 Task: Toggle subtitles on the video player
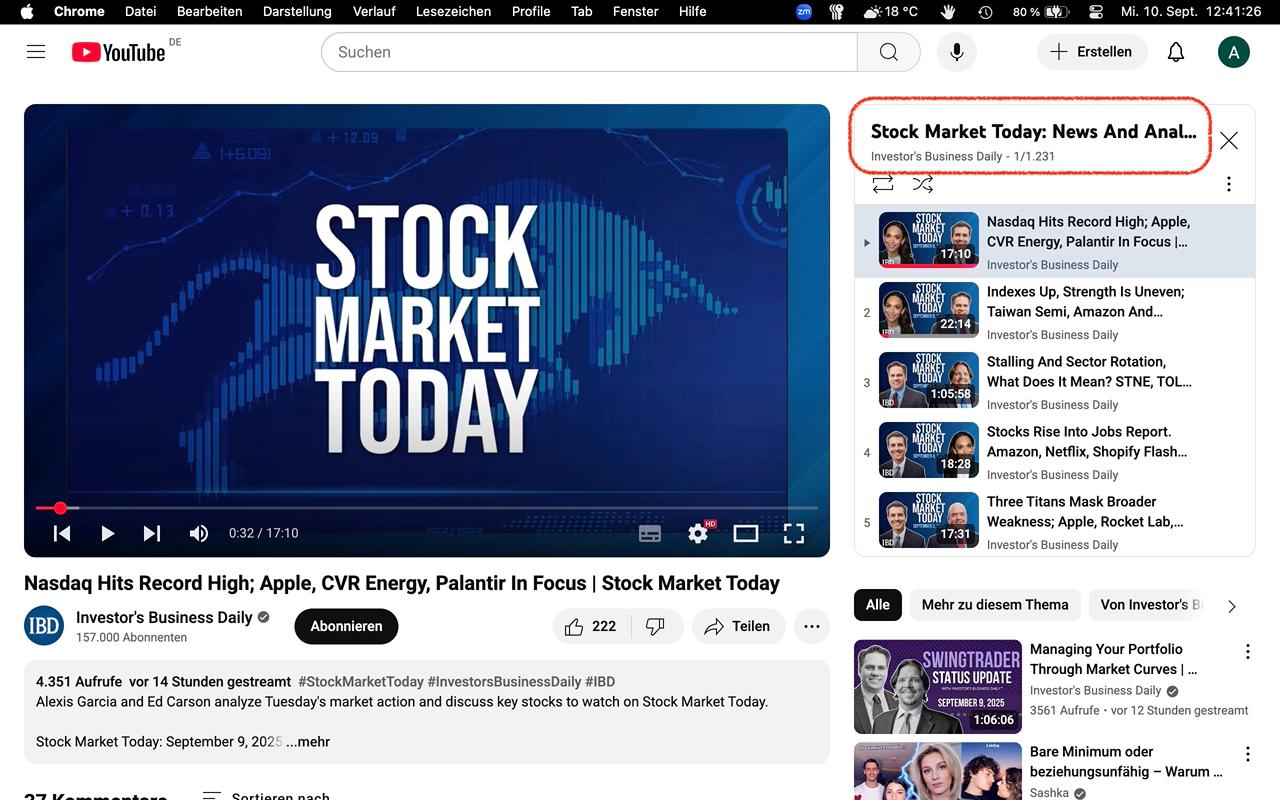click(x=650, y=533)
